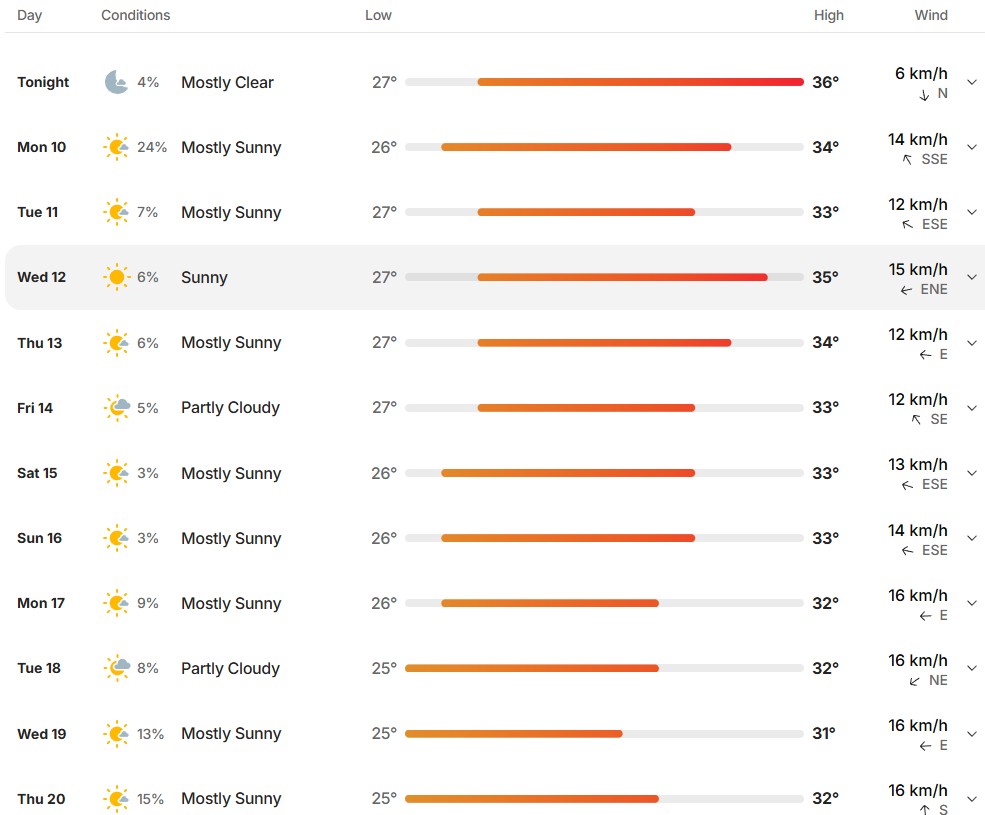
Task: Click the sunny icon for Wed 12
Action: pos(116,277)
